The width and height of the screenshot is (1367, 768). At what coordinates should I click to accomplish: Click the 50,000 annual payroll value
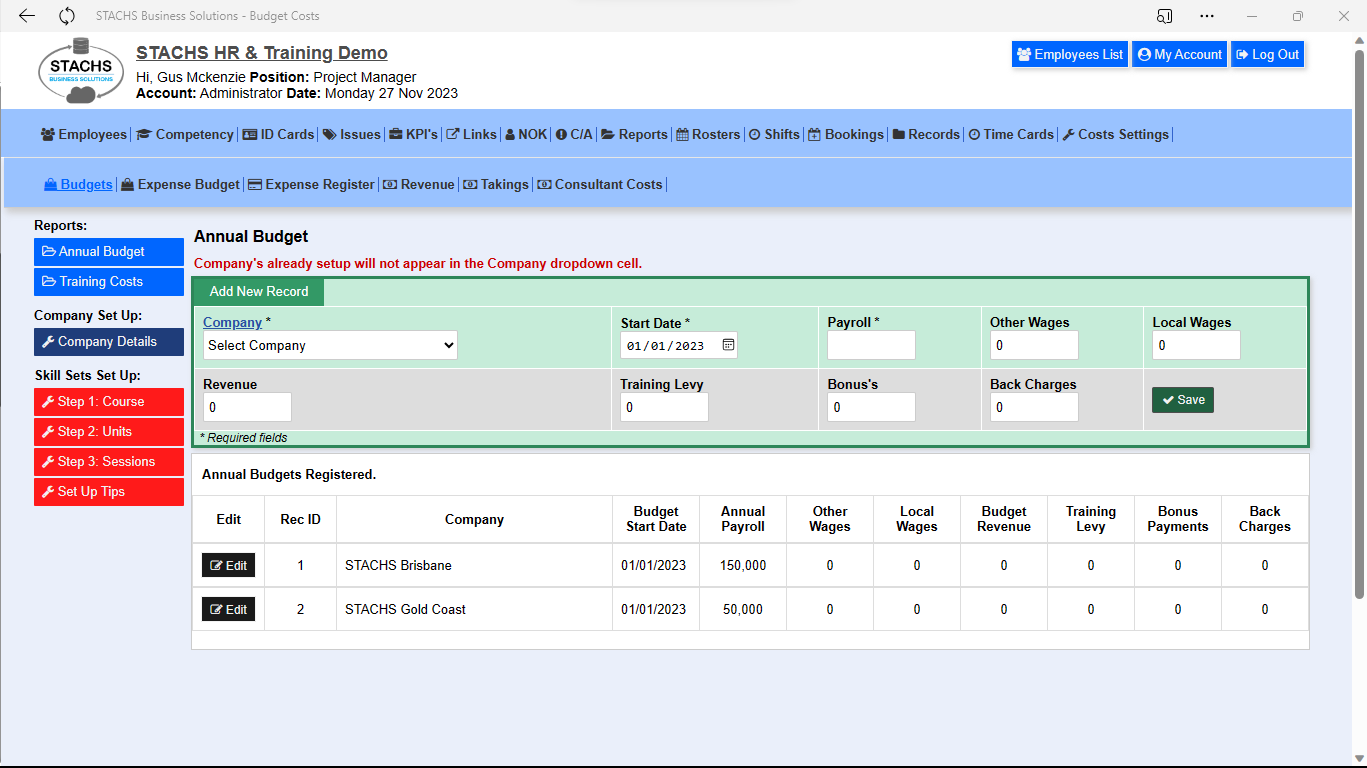click(743, 610)
